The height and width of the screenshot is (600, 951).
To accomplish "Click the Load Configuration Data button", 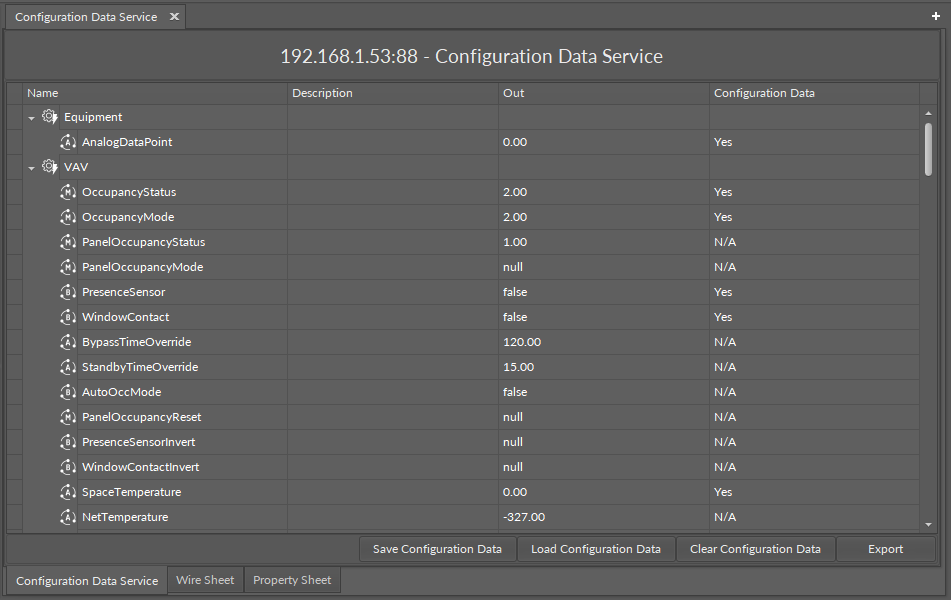I will [595, 549].
